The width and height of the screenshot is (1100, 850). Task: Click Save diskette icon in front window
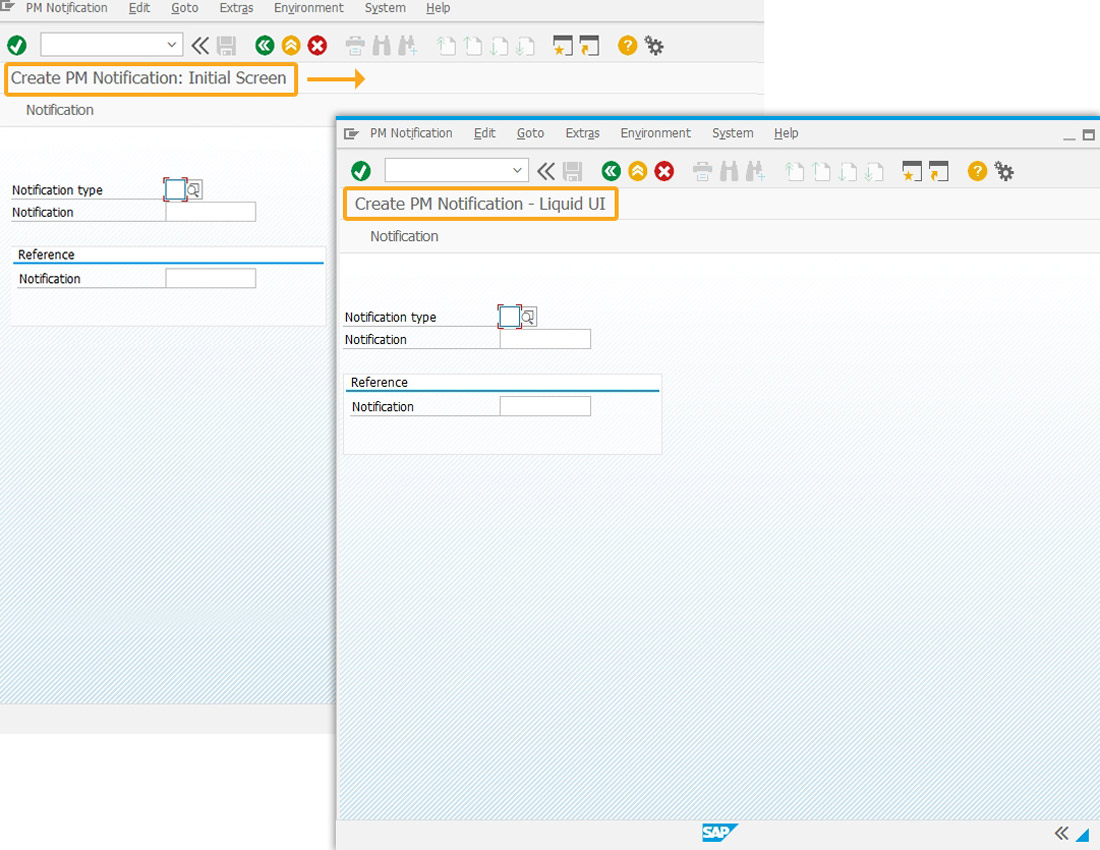coord(572,171)
